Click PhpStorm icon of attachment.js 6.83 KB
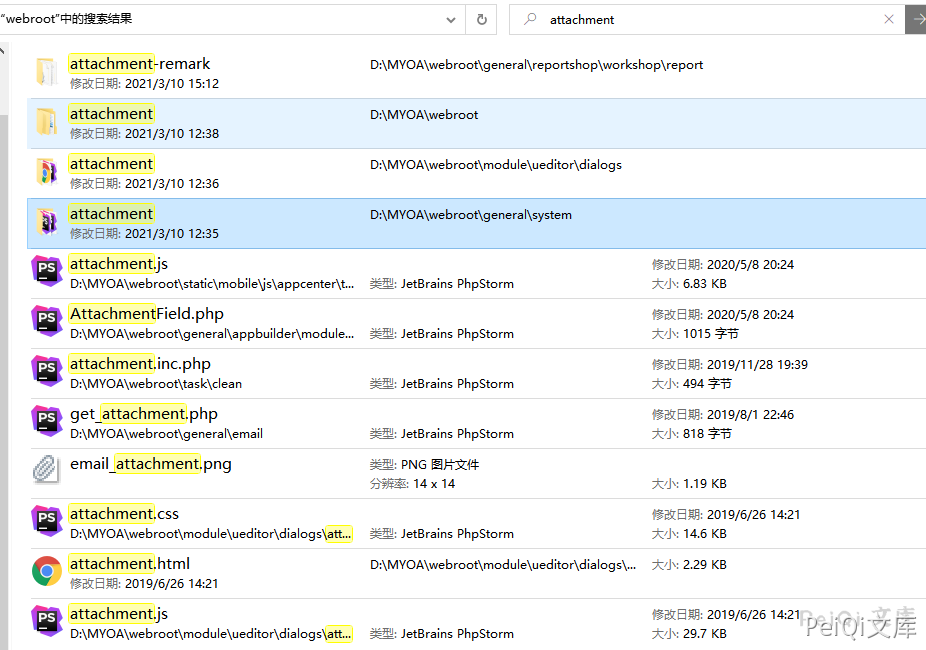This screenshot has width=926, height=650. point(47,271)
